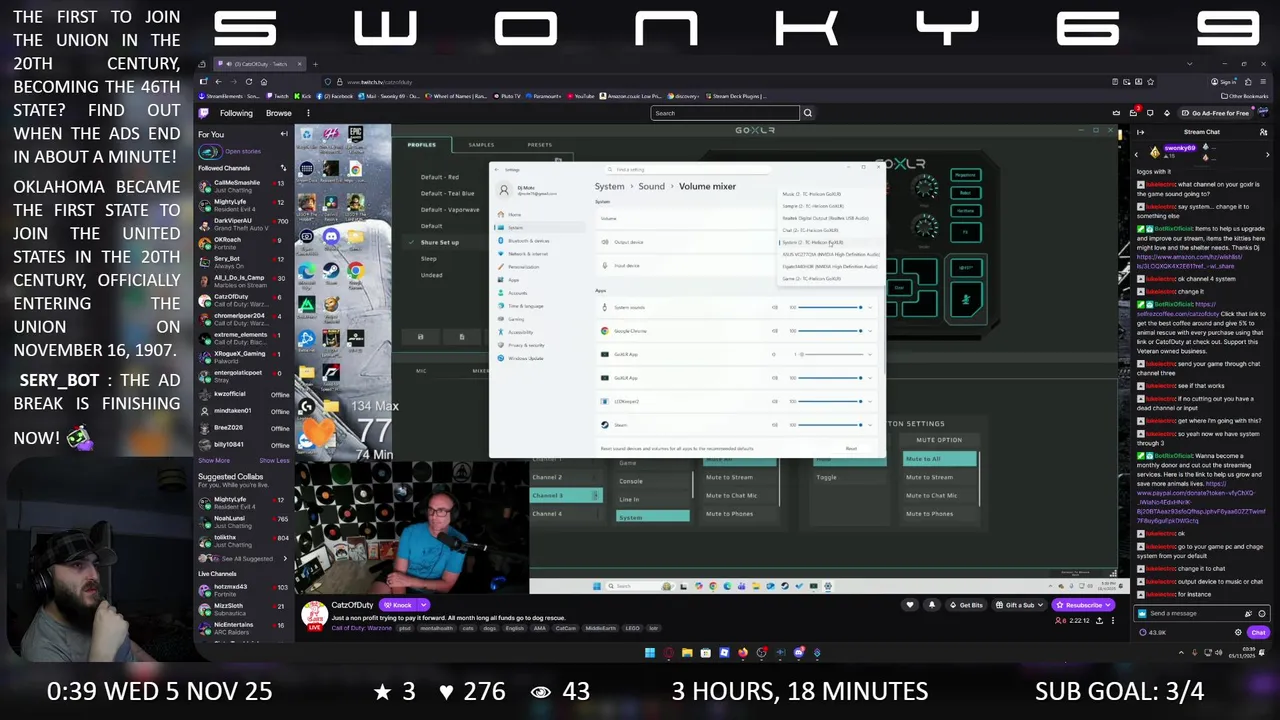Select the Mute to All option

coord(939,459)
